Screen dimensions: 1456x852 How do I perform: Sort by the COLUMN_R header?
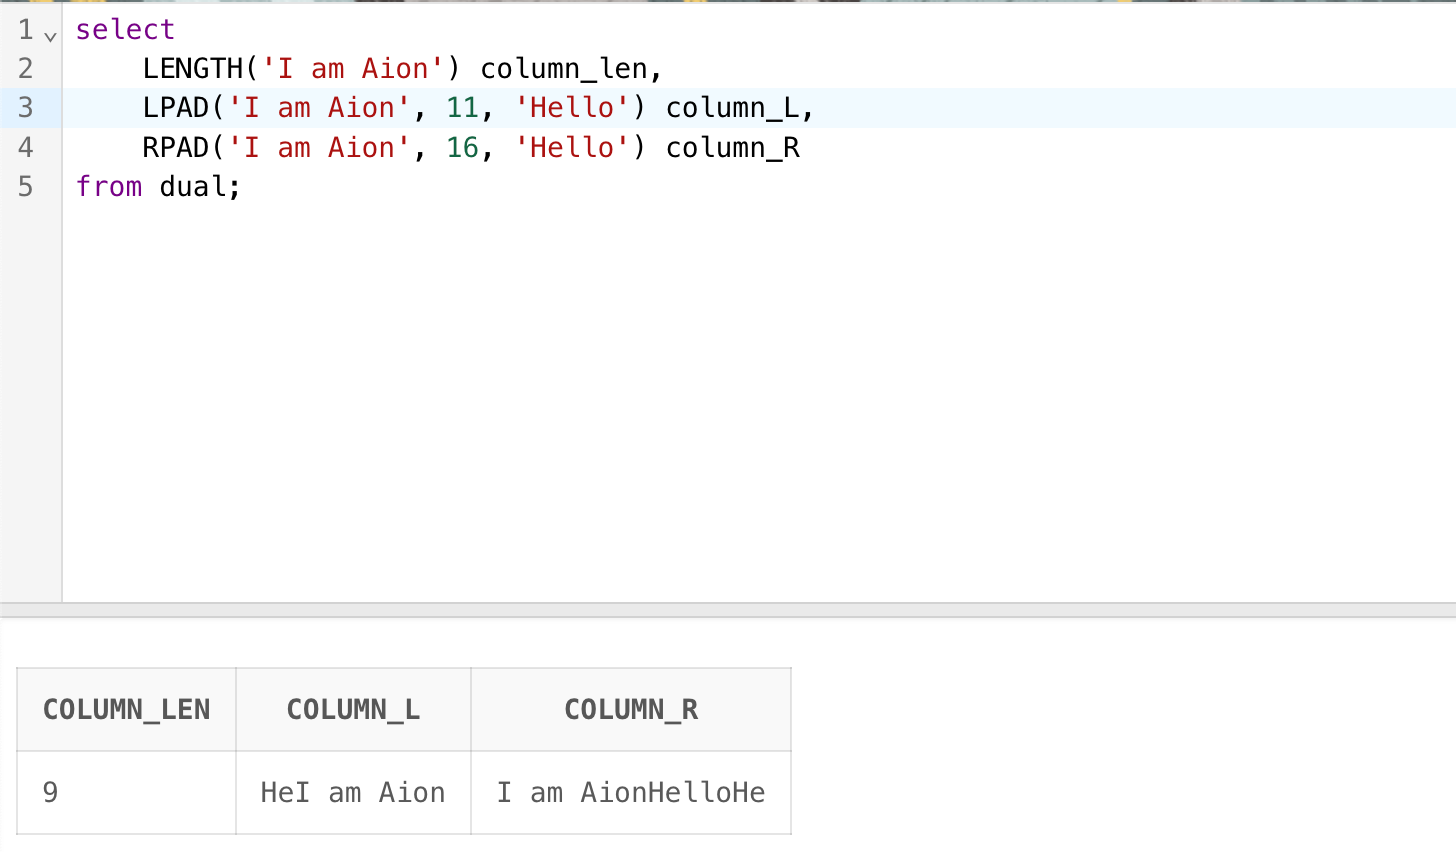tap(631, 710)
